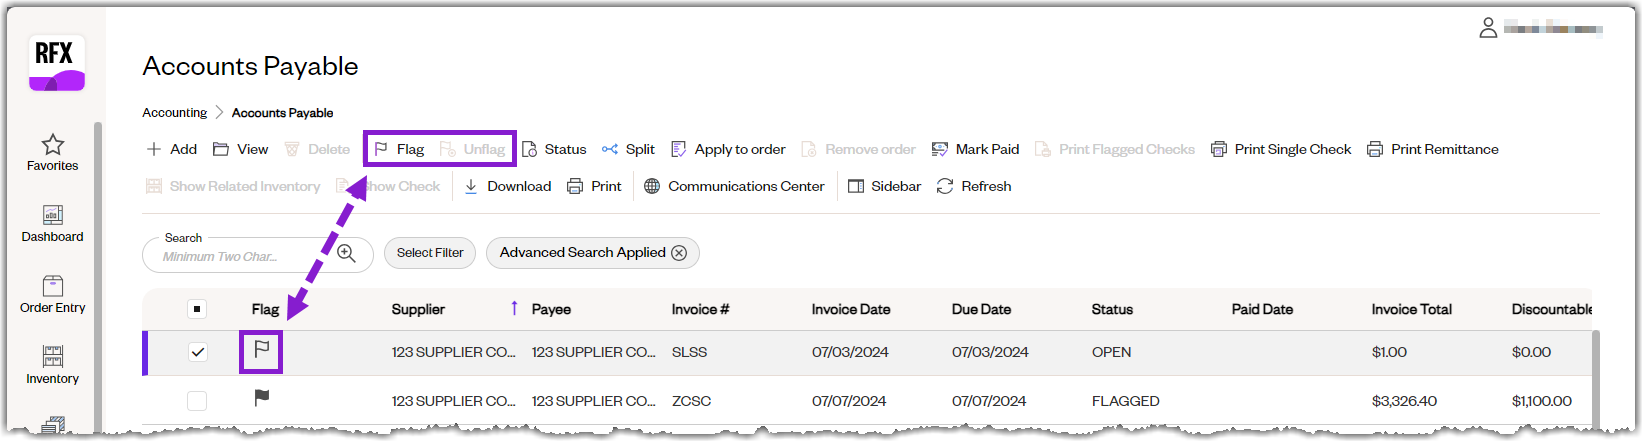Click Print Flagged Checks button
This screenshot has width=1643, height=442.
1115,149
